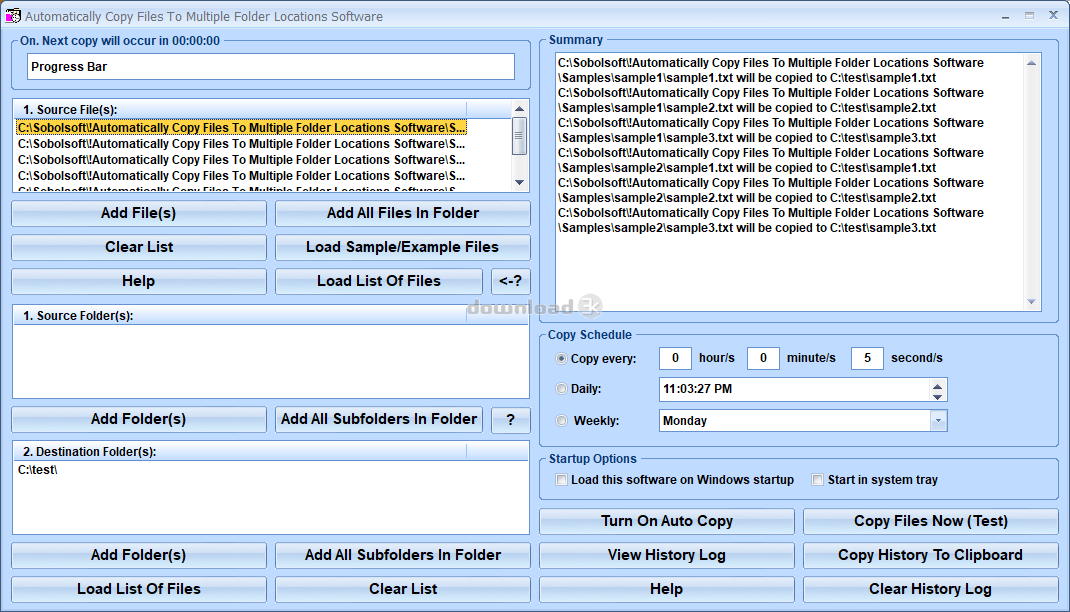
Task: Select the C:\test\ destination folder entry
Action: pyautogui.click(x=38, y=469)
